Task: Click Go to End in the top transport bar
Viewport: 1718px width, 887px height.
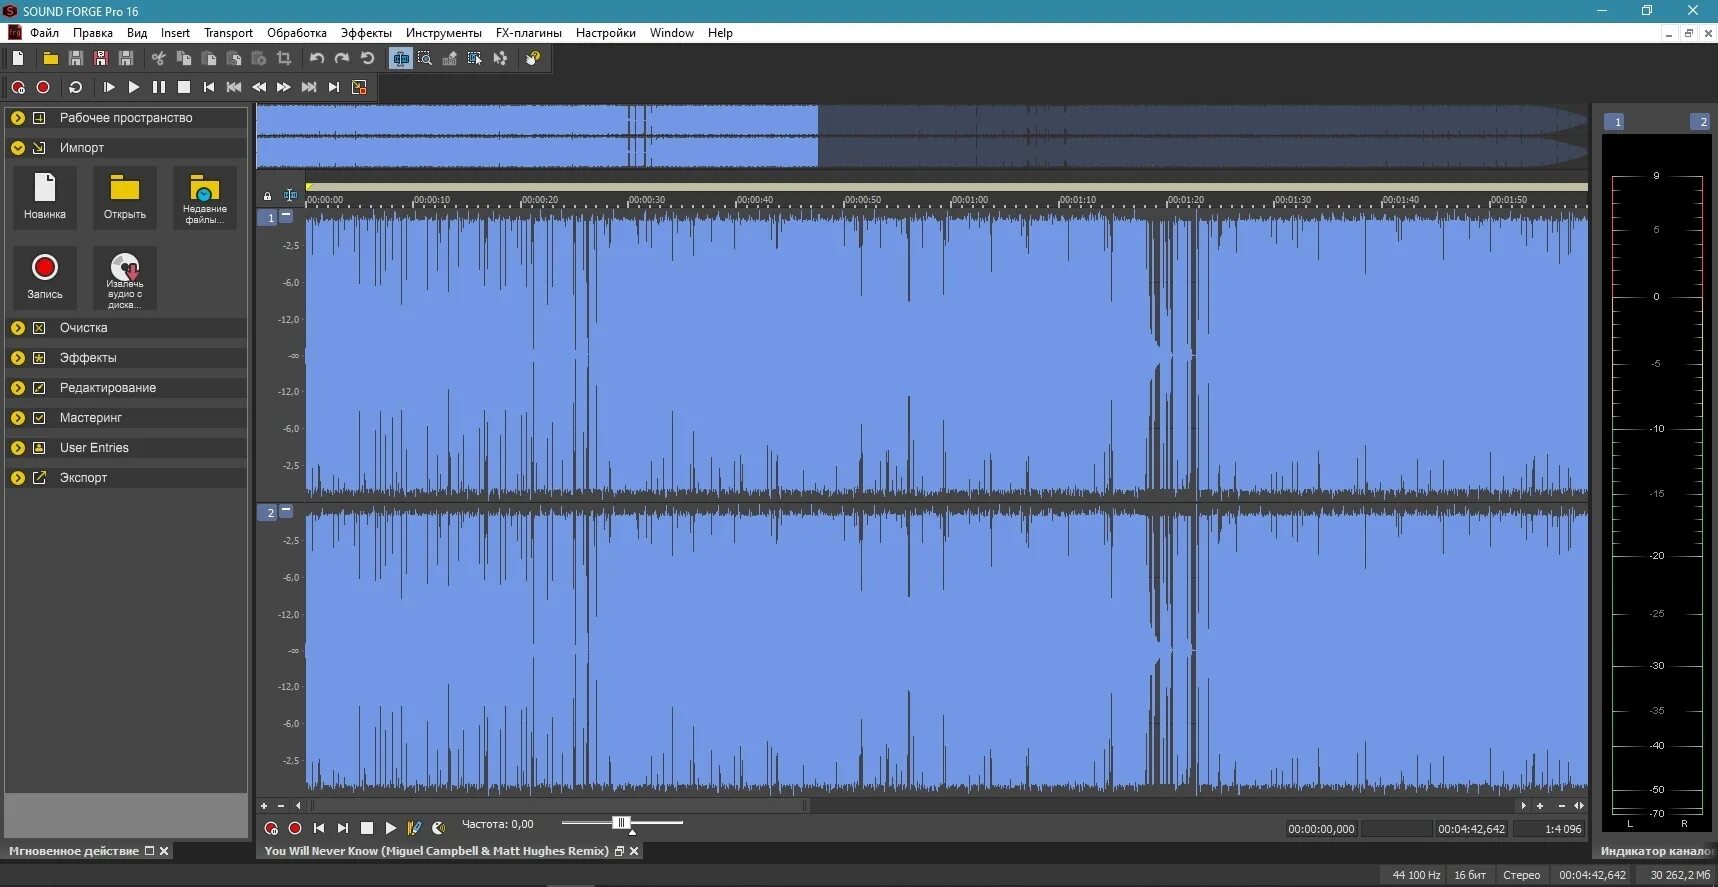Action: (x=334, y=87)
